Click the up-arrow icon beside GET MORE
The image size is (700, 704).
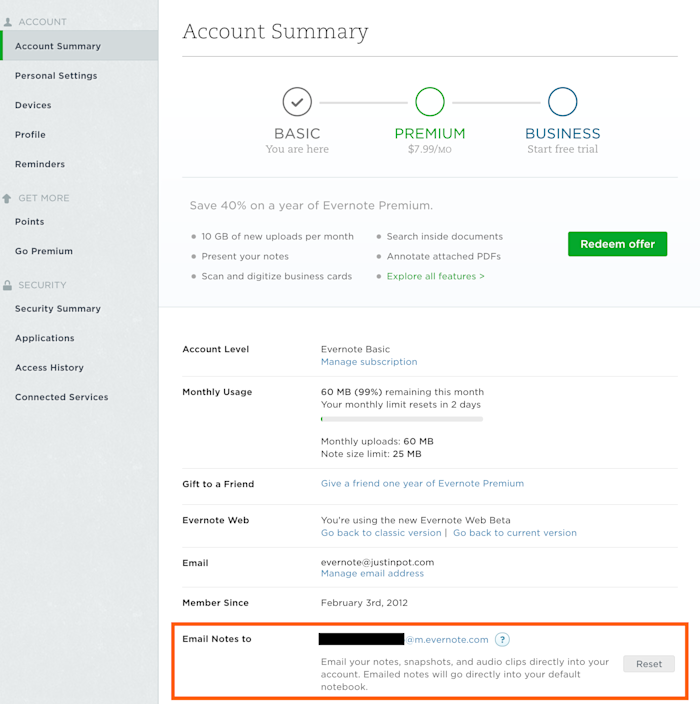click(x=7, y=198)
